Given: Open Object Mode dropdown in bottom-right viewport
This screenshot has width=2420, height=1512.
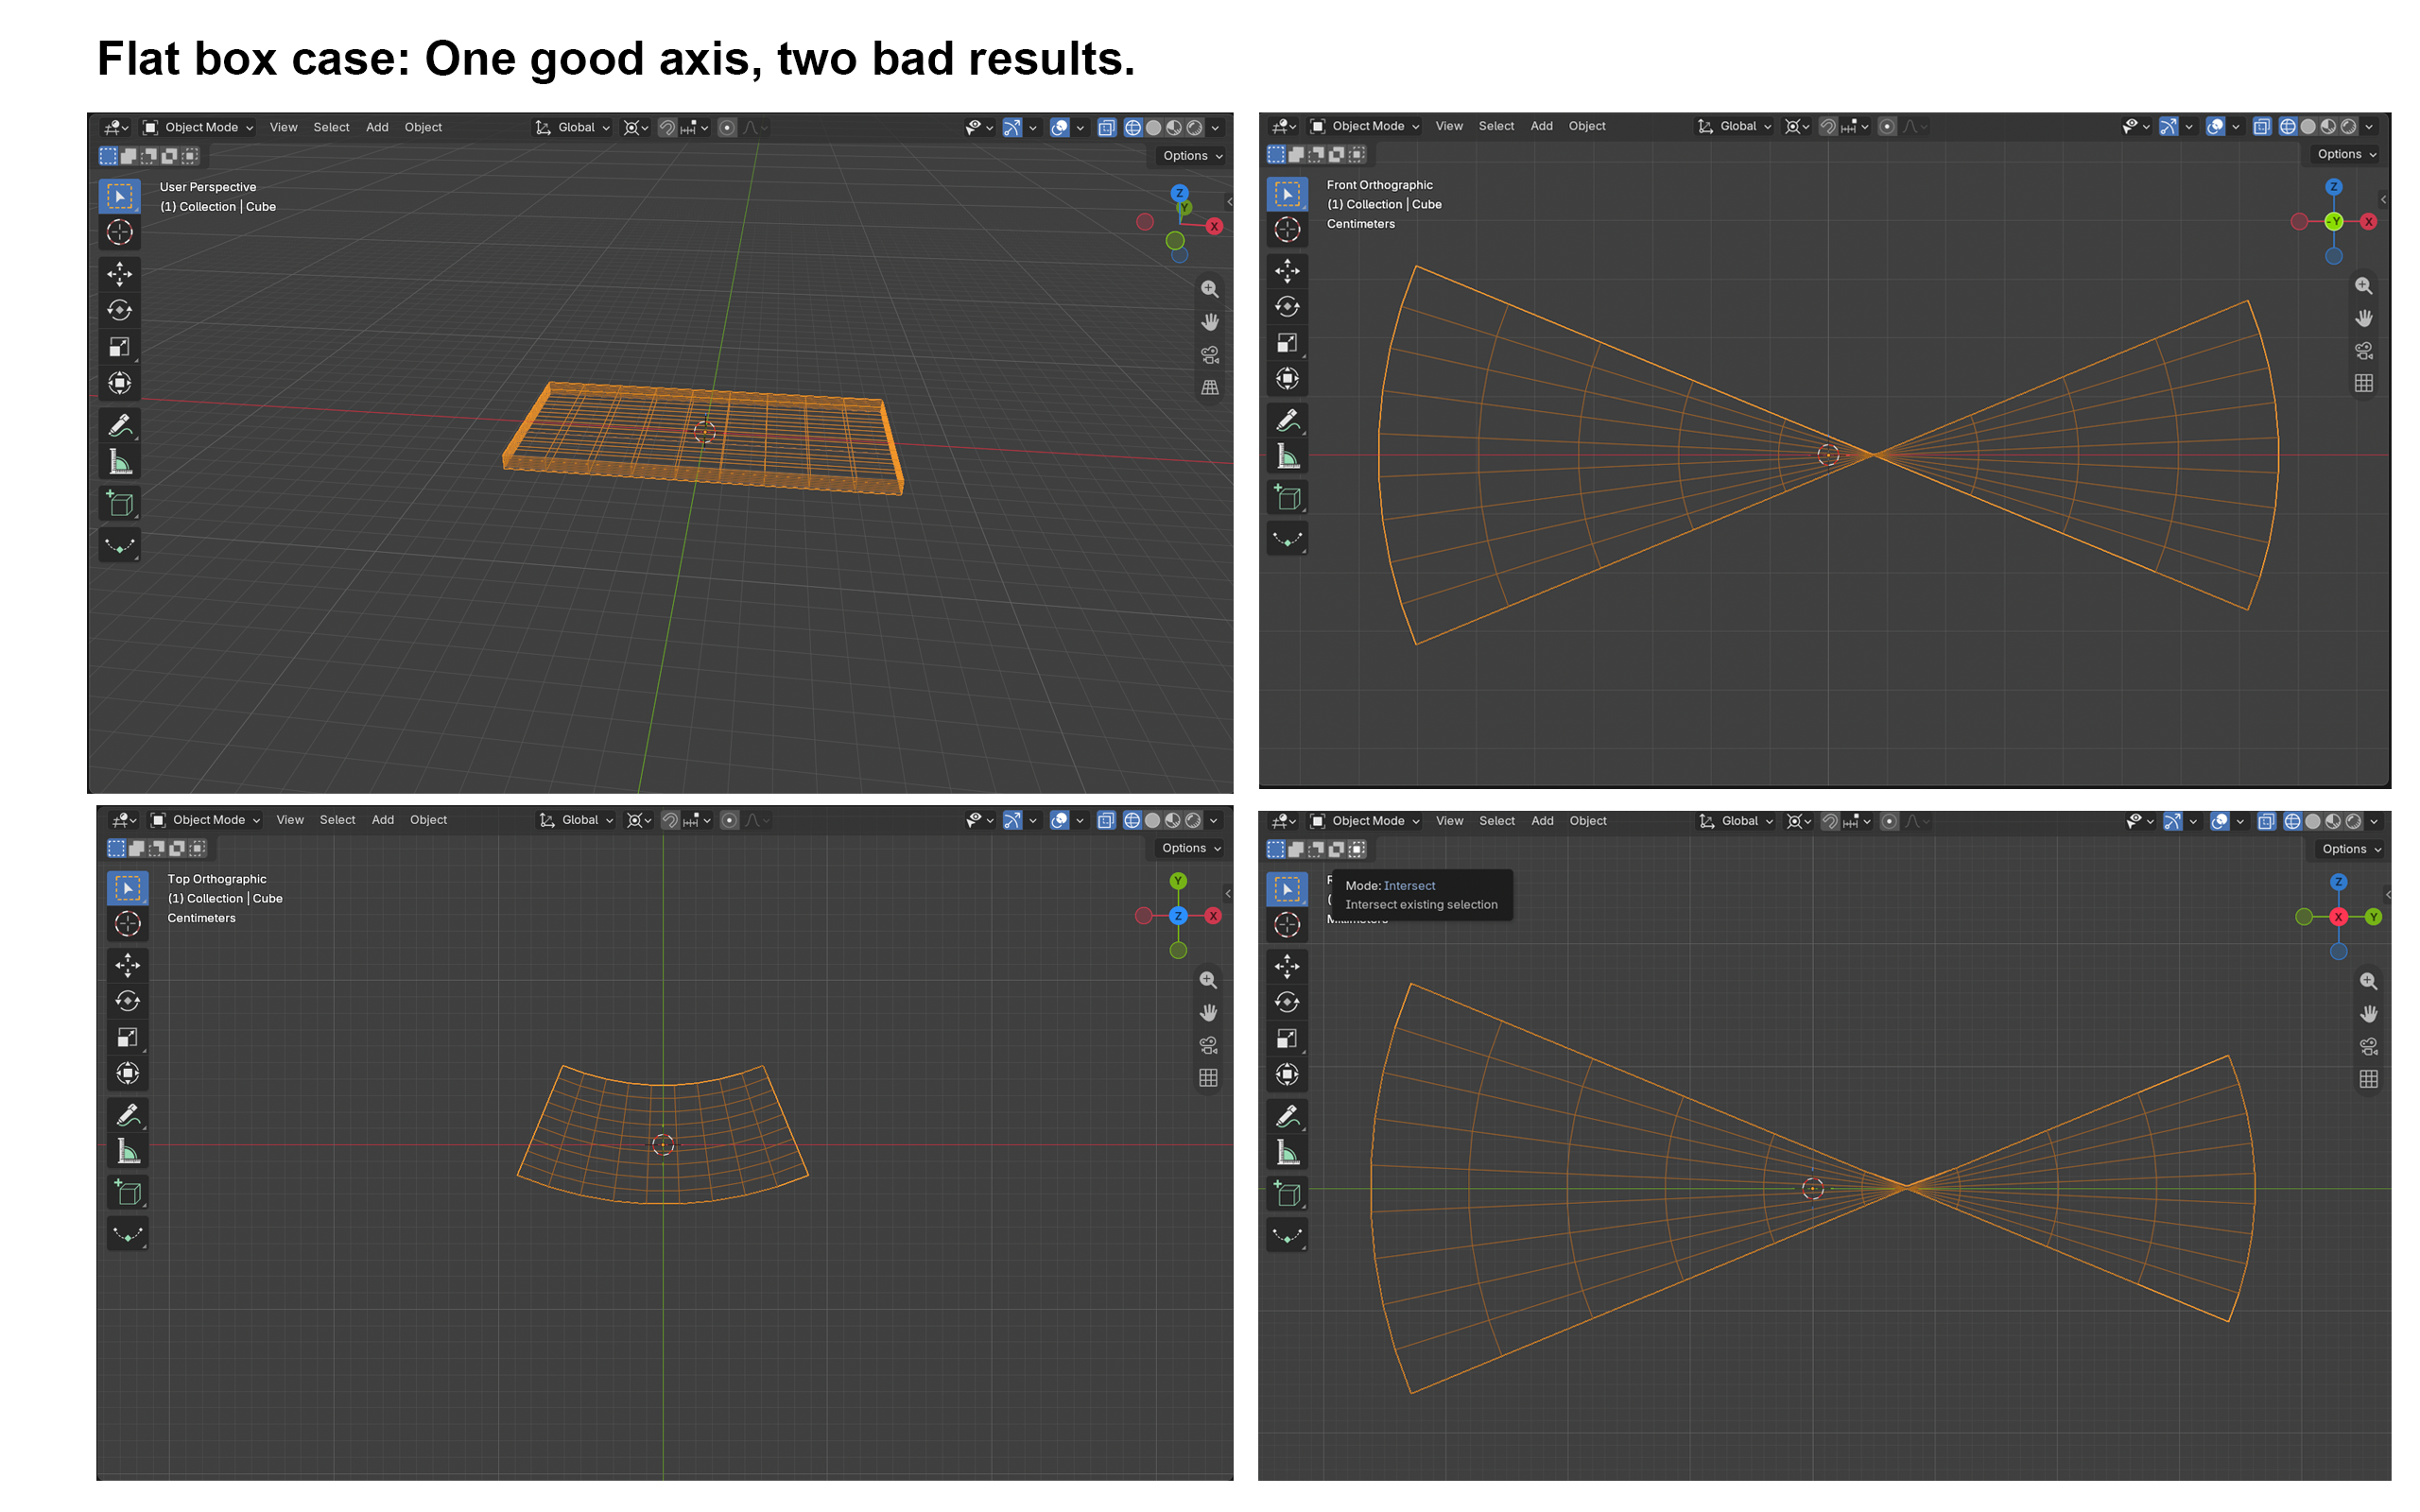Looking at the screenshot, I should tap(1366, 821).
